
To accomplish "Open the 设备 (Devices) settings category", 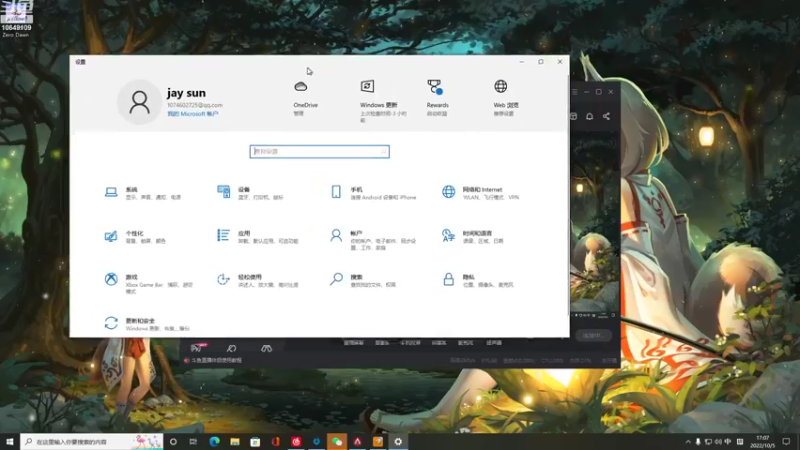I will (x=251, y=193).
